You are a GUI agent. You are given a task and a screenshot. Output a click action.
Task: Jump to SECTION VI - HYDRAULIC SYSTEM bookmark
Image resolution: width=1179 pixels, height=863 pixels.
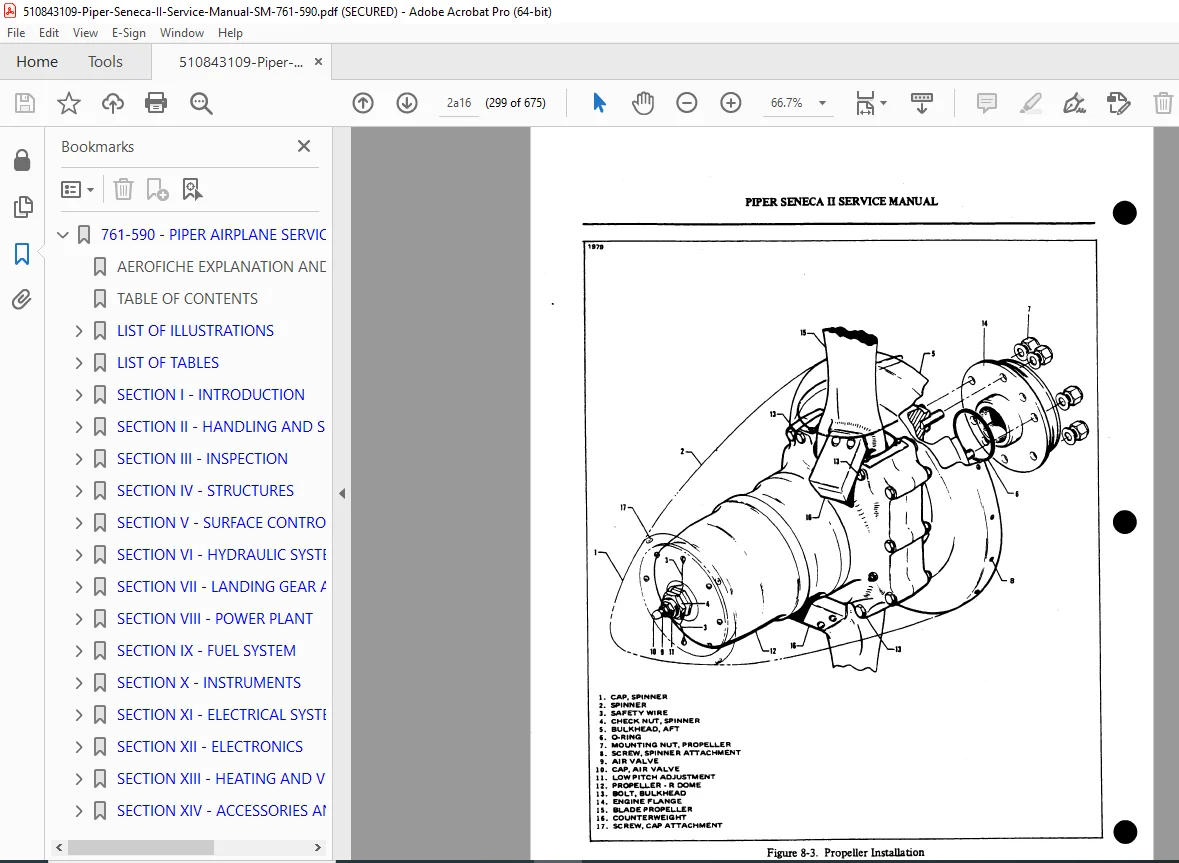[x=221, y=555]
